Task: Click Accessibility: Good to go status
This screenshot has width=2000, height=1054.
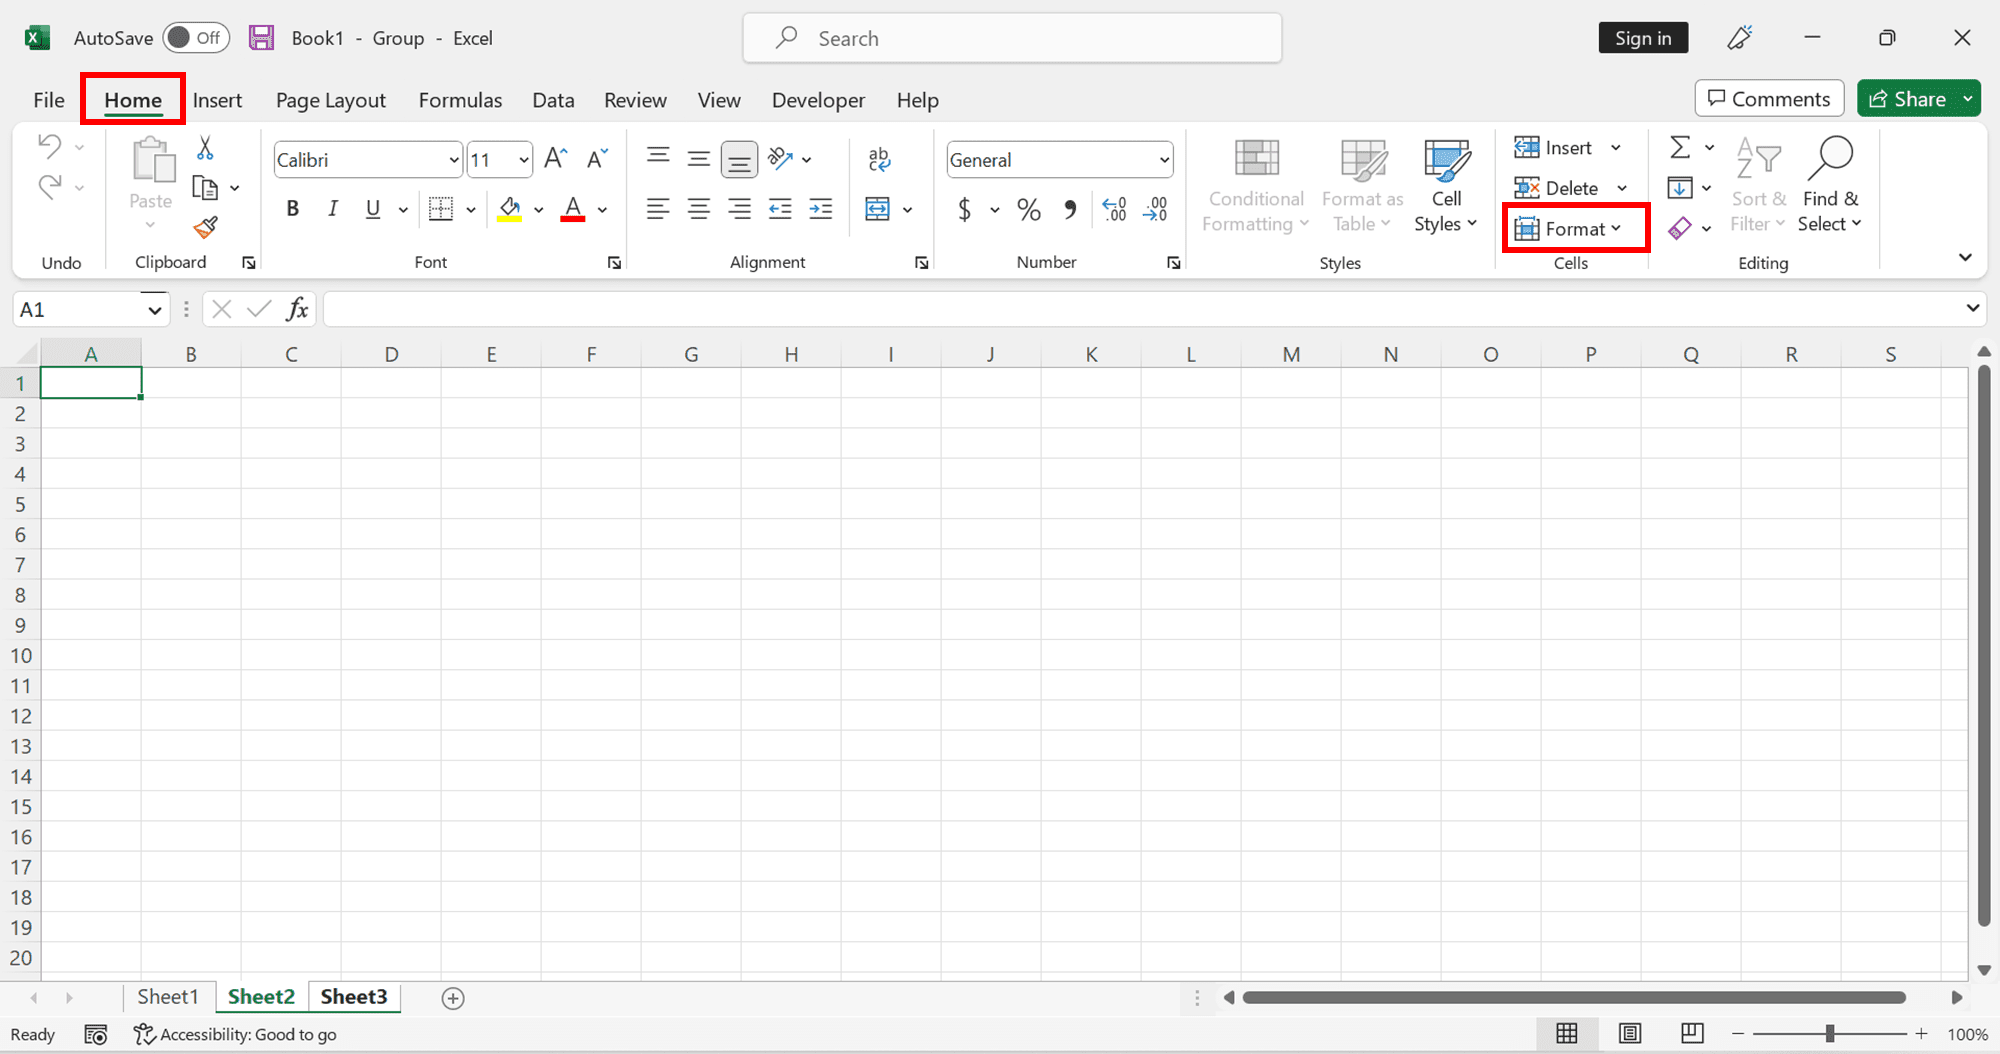Action: point(236,1034)
